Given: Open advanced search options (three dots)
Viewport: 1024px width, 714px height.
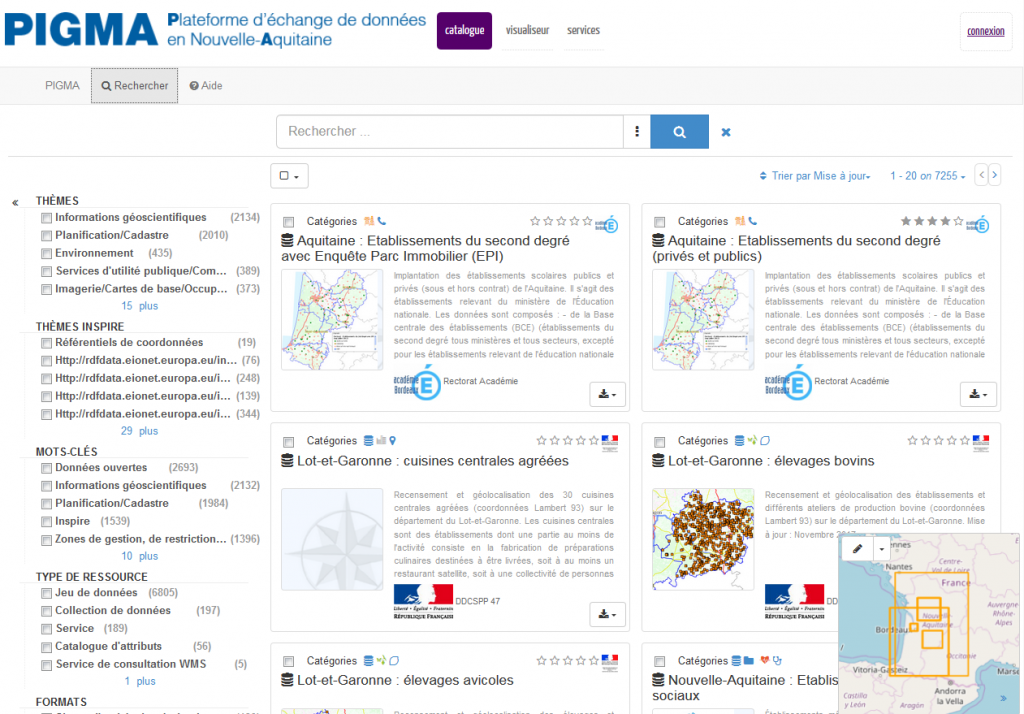Looking at the screenshot, I should (637, 132).
